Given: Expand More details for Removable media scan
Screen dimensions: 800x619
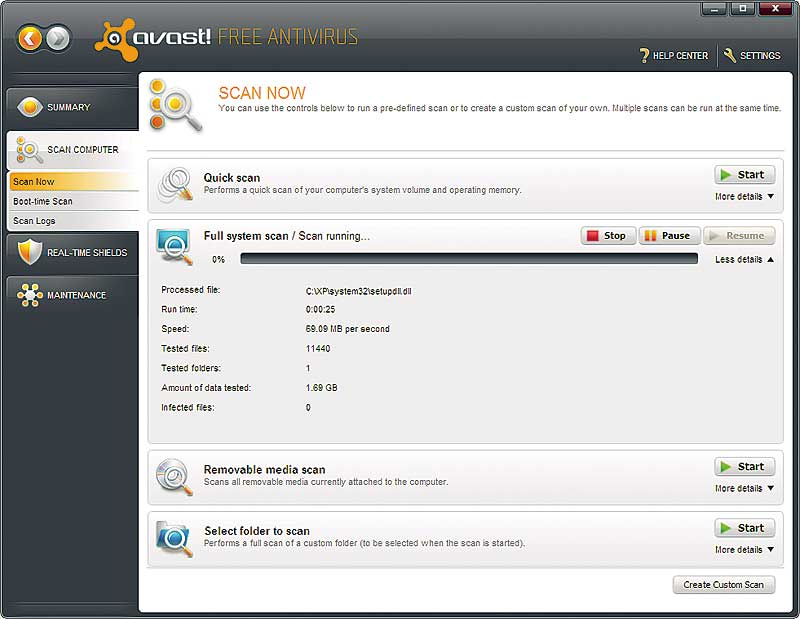Looking at the screenshot, I should point(744,488).
